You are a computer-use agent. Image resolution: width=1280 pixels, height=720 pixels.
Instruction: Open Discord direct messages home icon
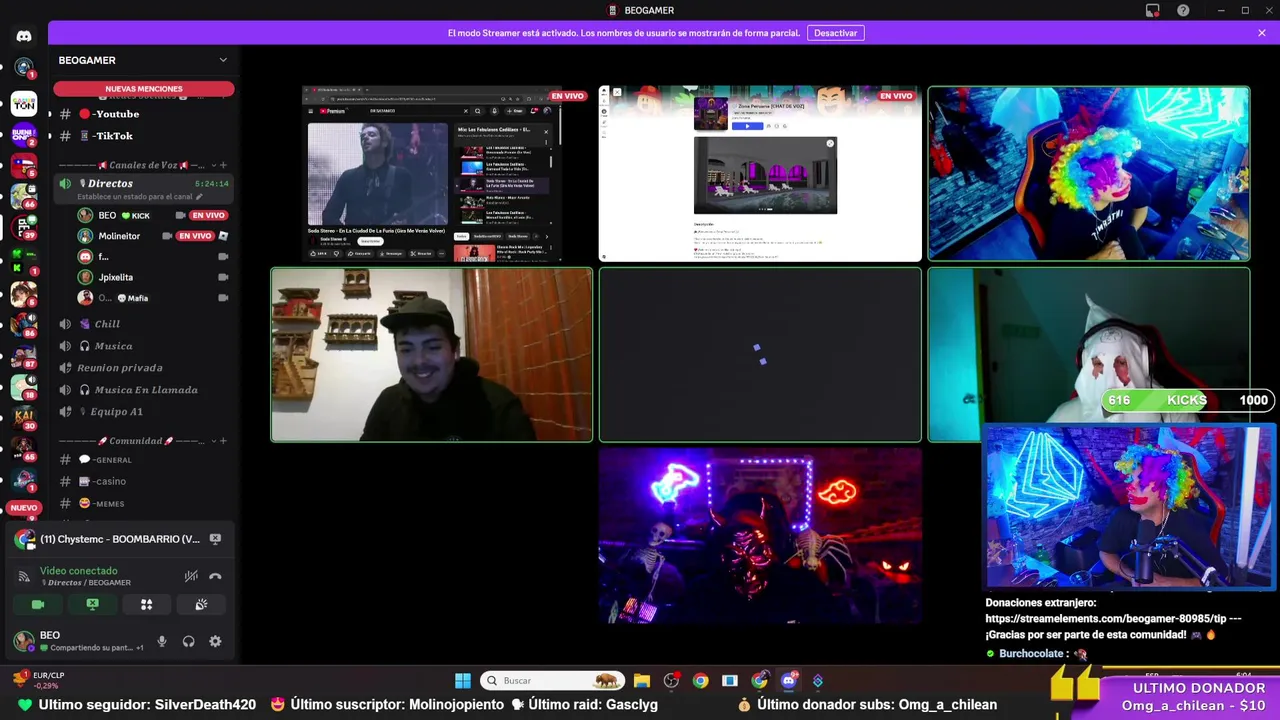click(24, 36)
